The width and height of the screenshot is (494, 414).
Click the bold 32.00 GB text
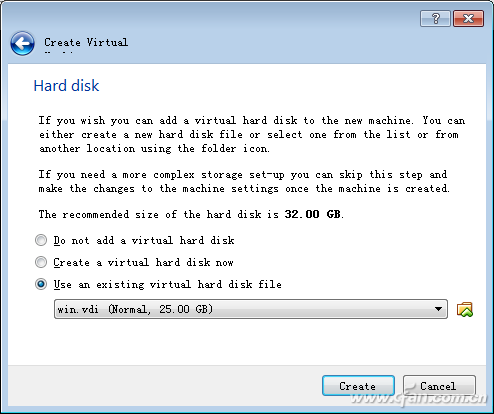coord(312,214)
